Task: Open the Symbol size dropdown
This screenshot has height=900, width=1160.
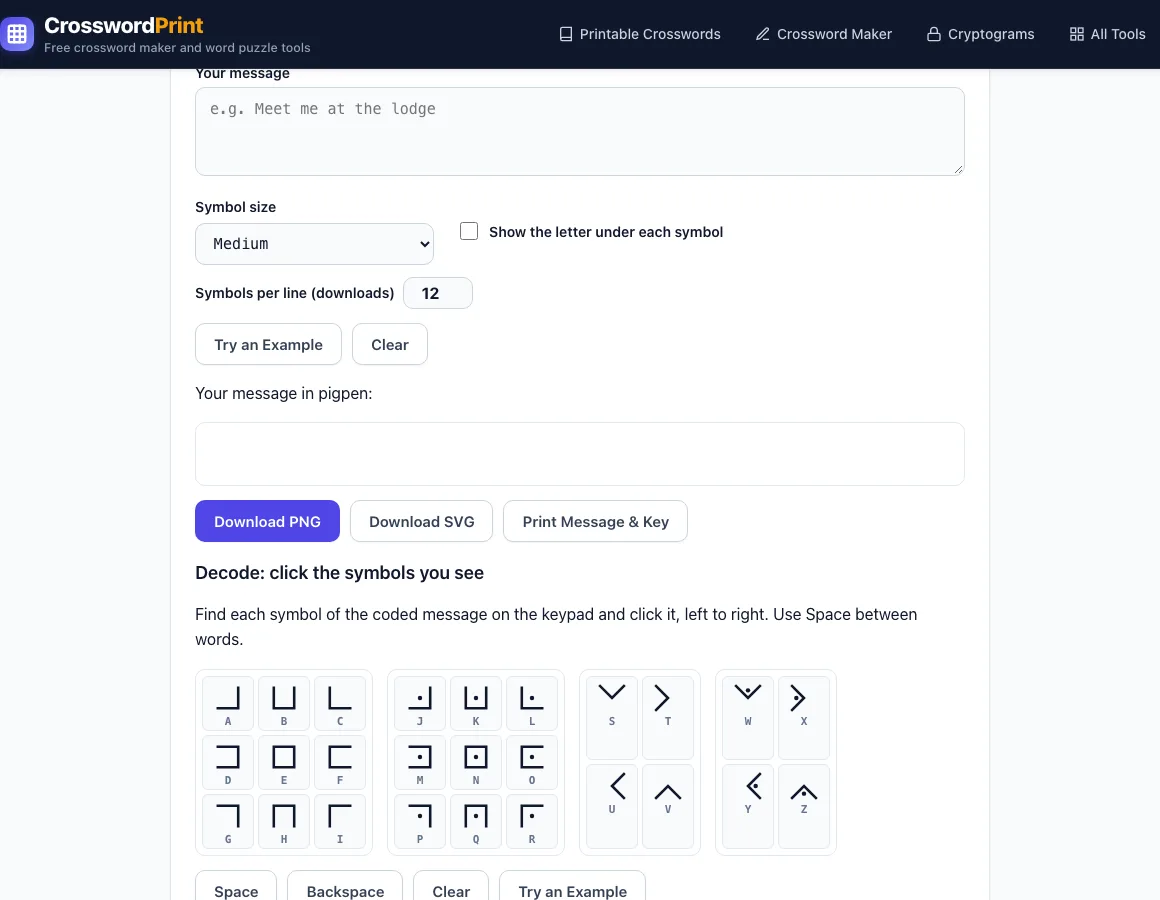Action: [314, 244]
